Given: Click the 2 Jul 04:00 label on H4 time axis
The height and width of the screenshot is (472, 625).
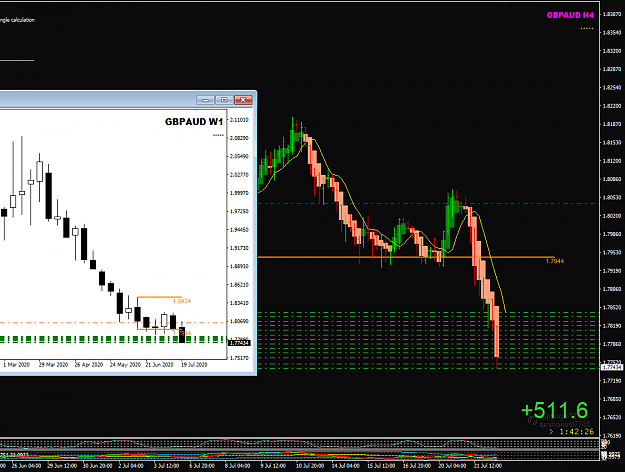Looking at the screenshot, I should 131,466.
